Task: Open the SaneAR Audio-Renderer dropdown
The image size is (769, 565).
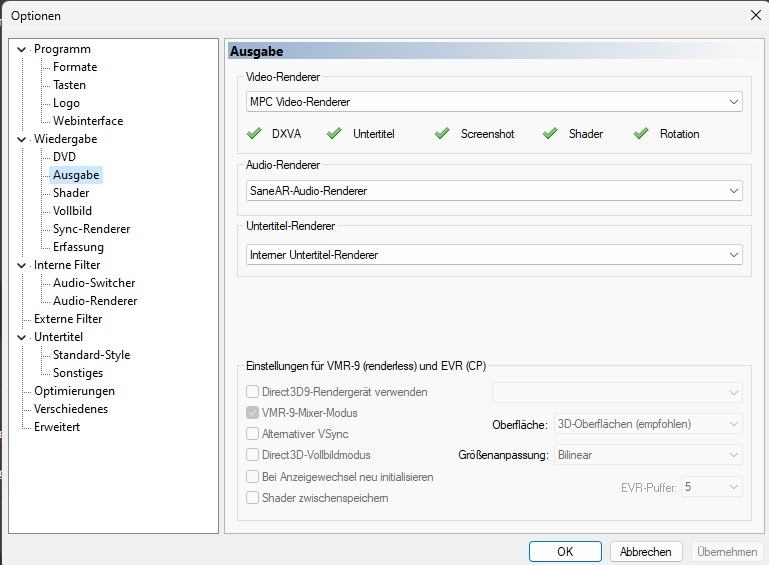Action: [x=494, y=191]
